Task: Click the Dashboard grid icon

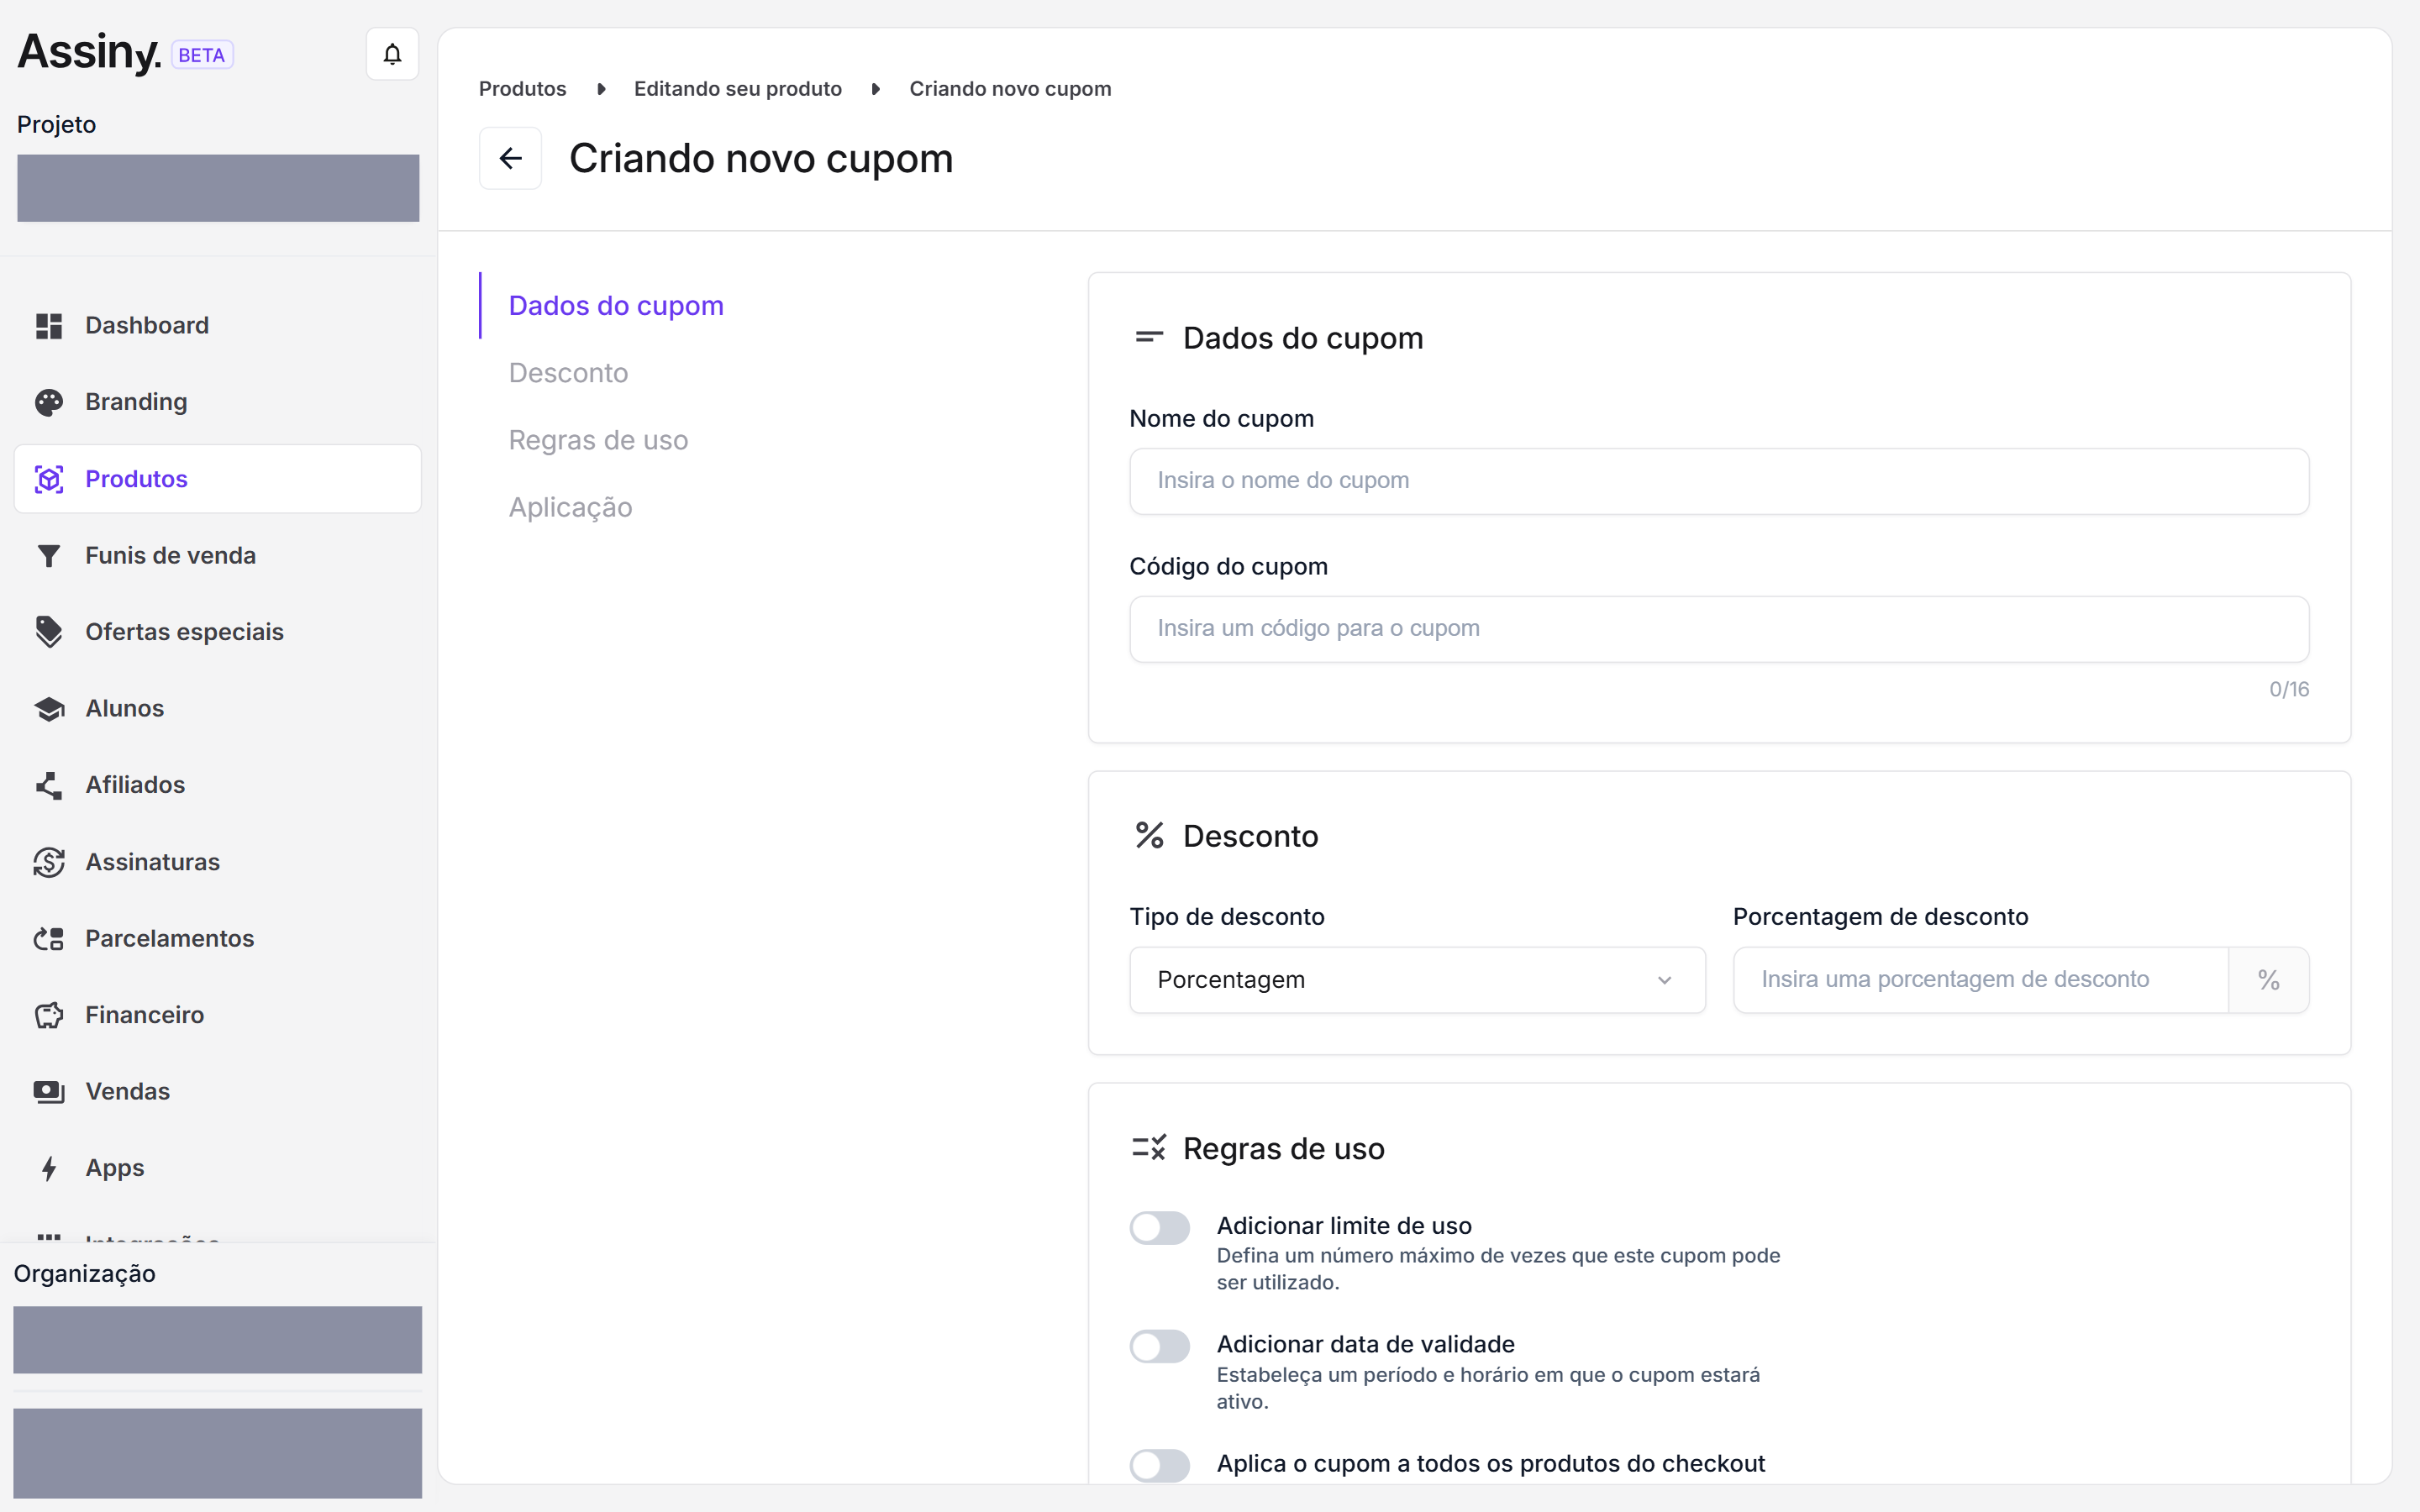Action: [49, 326]
